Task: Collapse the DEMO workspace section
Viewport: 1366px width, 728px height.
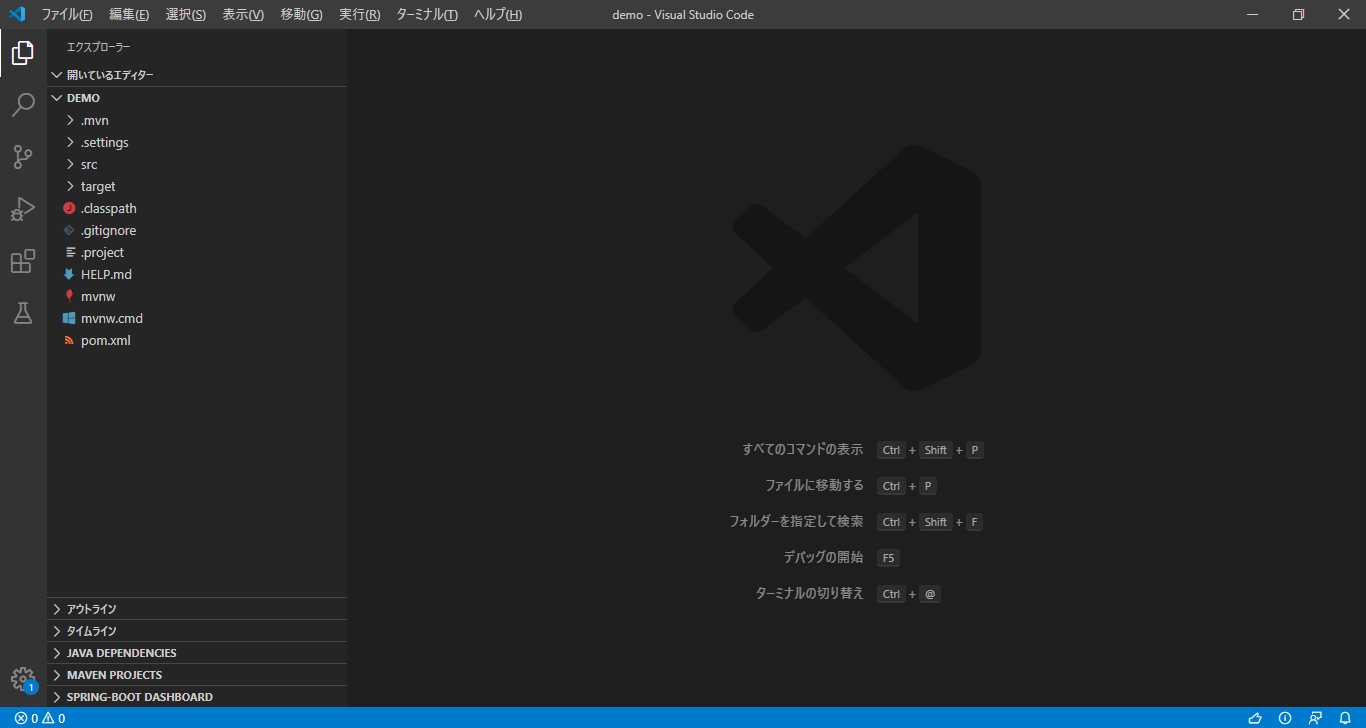Action: (x=197, y=98)
